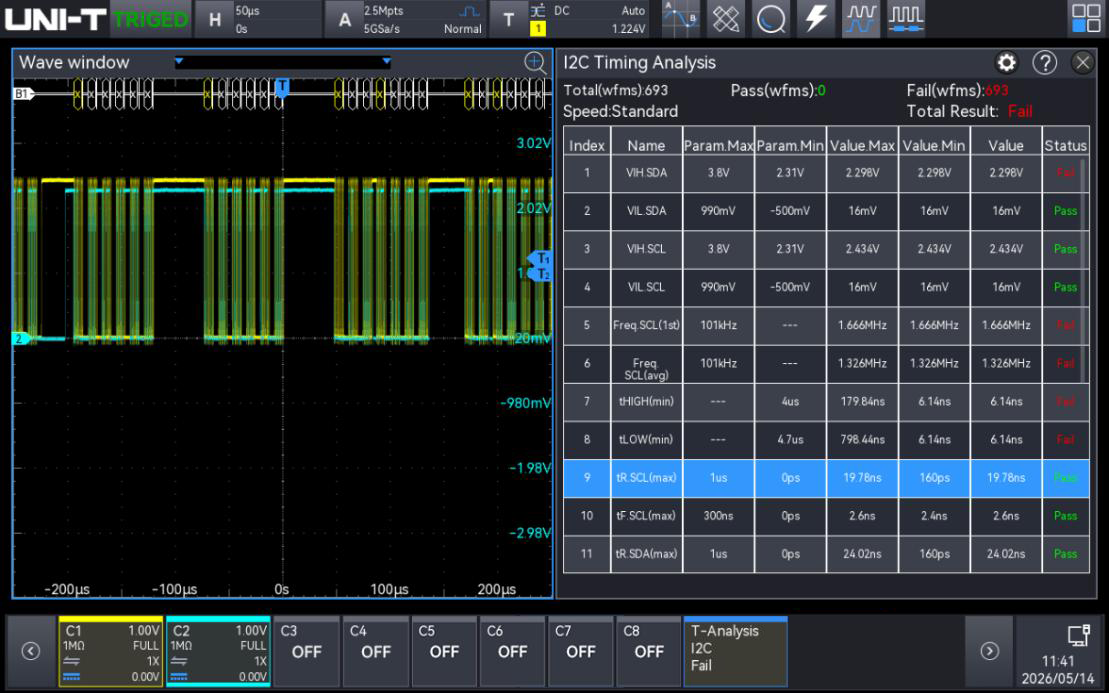1109x693 pixels.
Task: Click the Value.Min column header
Action: tap(934, 141)
